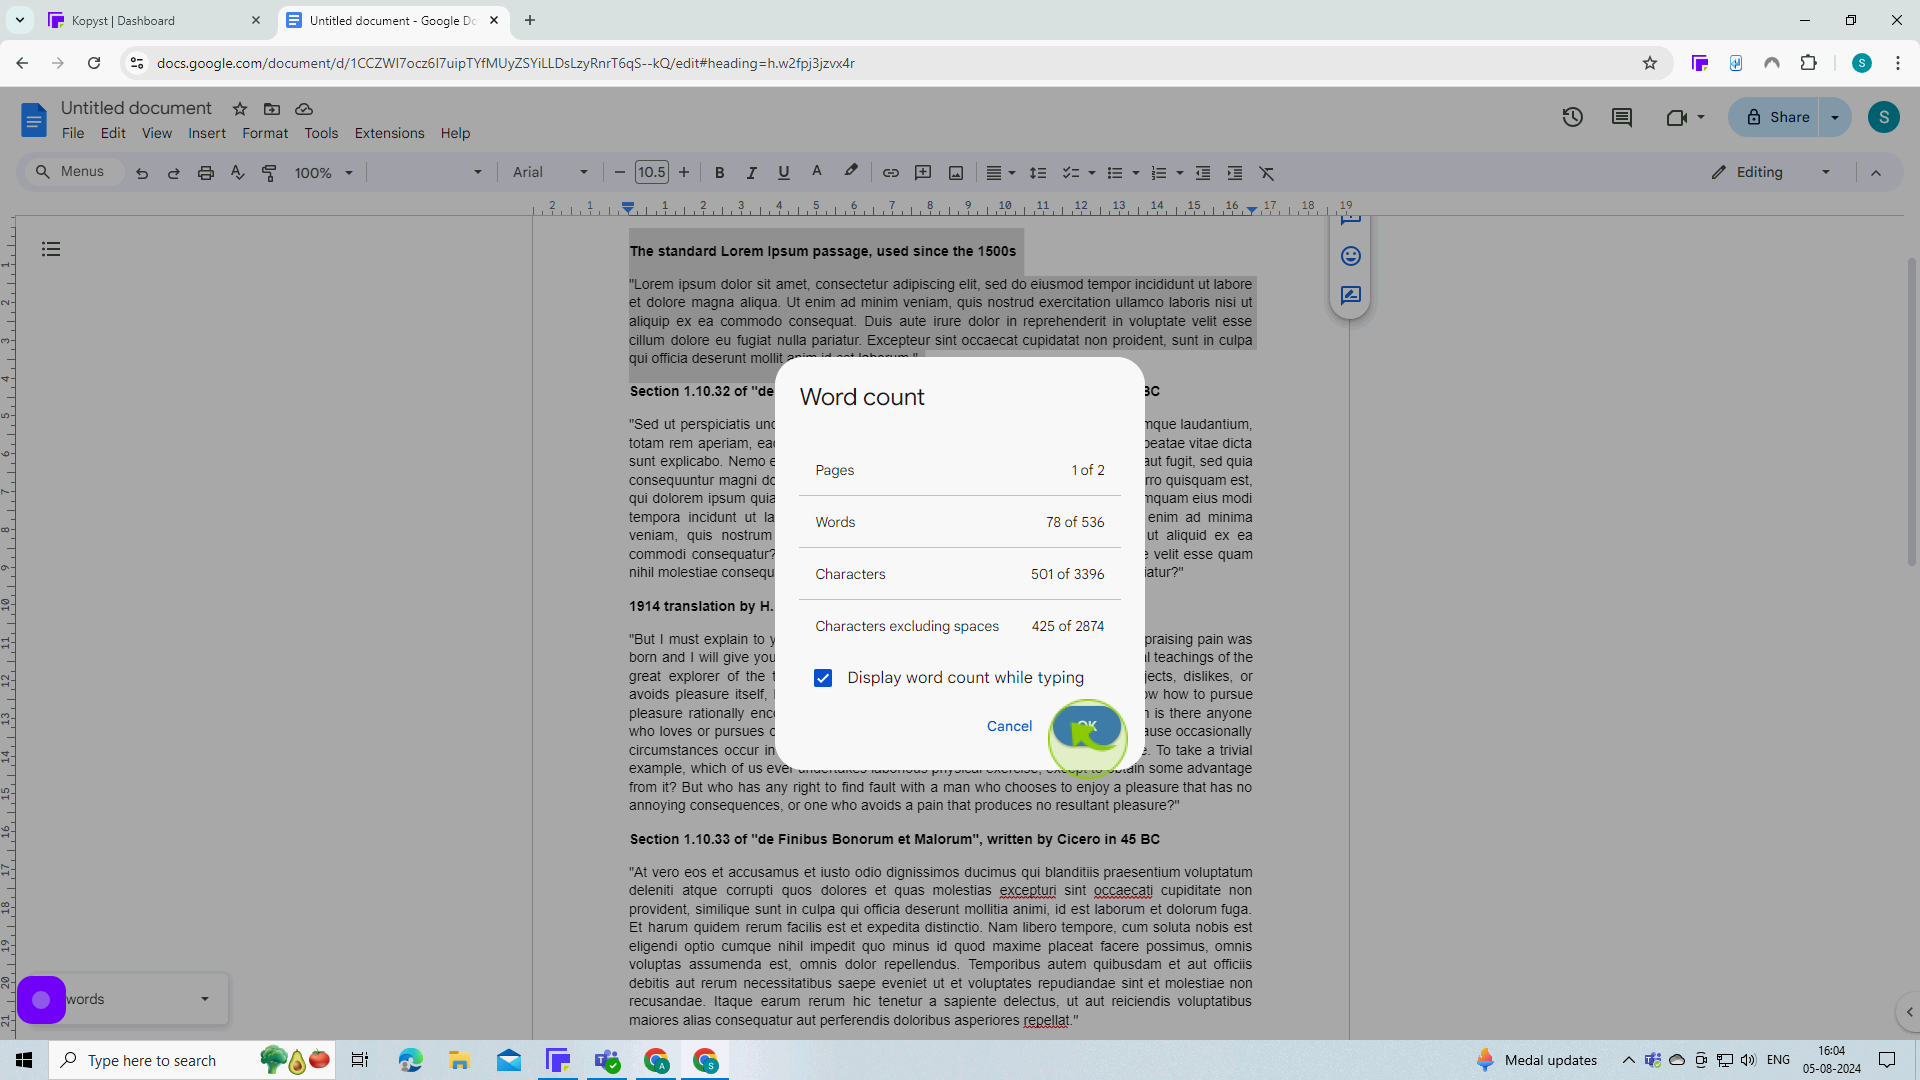Expand the Share options arrow

click(1835, 117)
